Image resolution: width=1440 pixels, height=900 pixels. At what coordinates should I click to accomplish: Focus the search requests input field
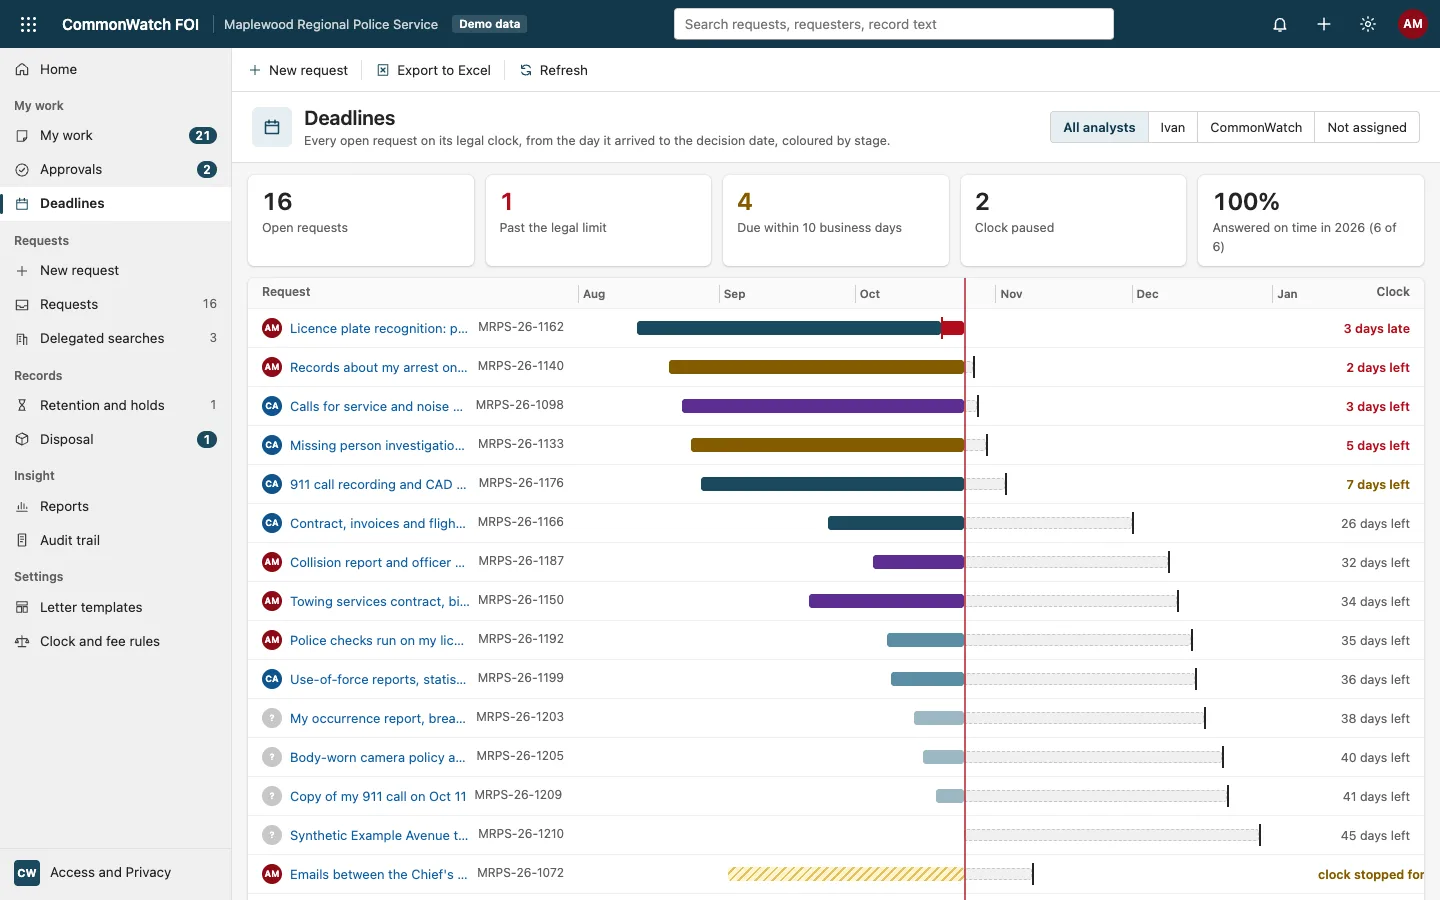tap(894, 24)
